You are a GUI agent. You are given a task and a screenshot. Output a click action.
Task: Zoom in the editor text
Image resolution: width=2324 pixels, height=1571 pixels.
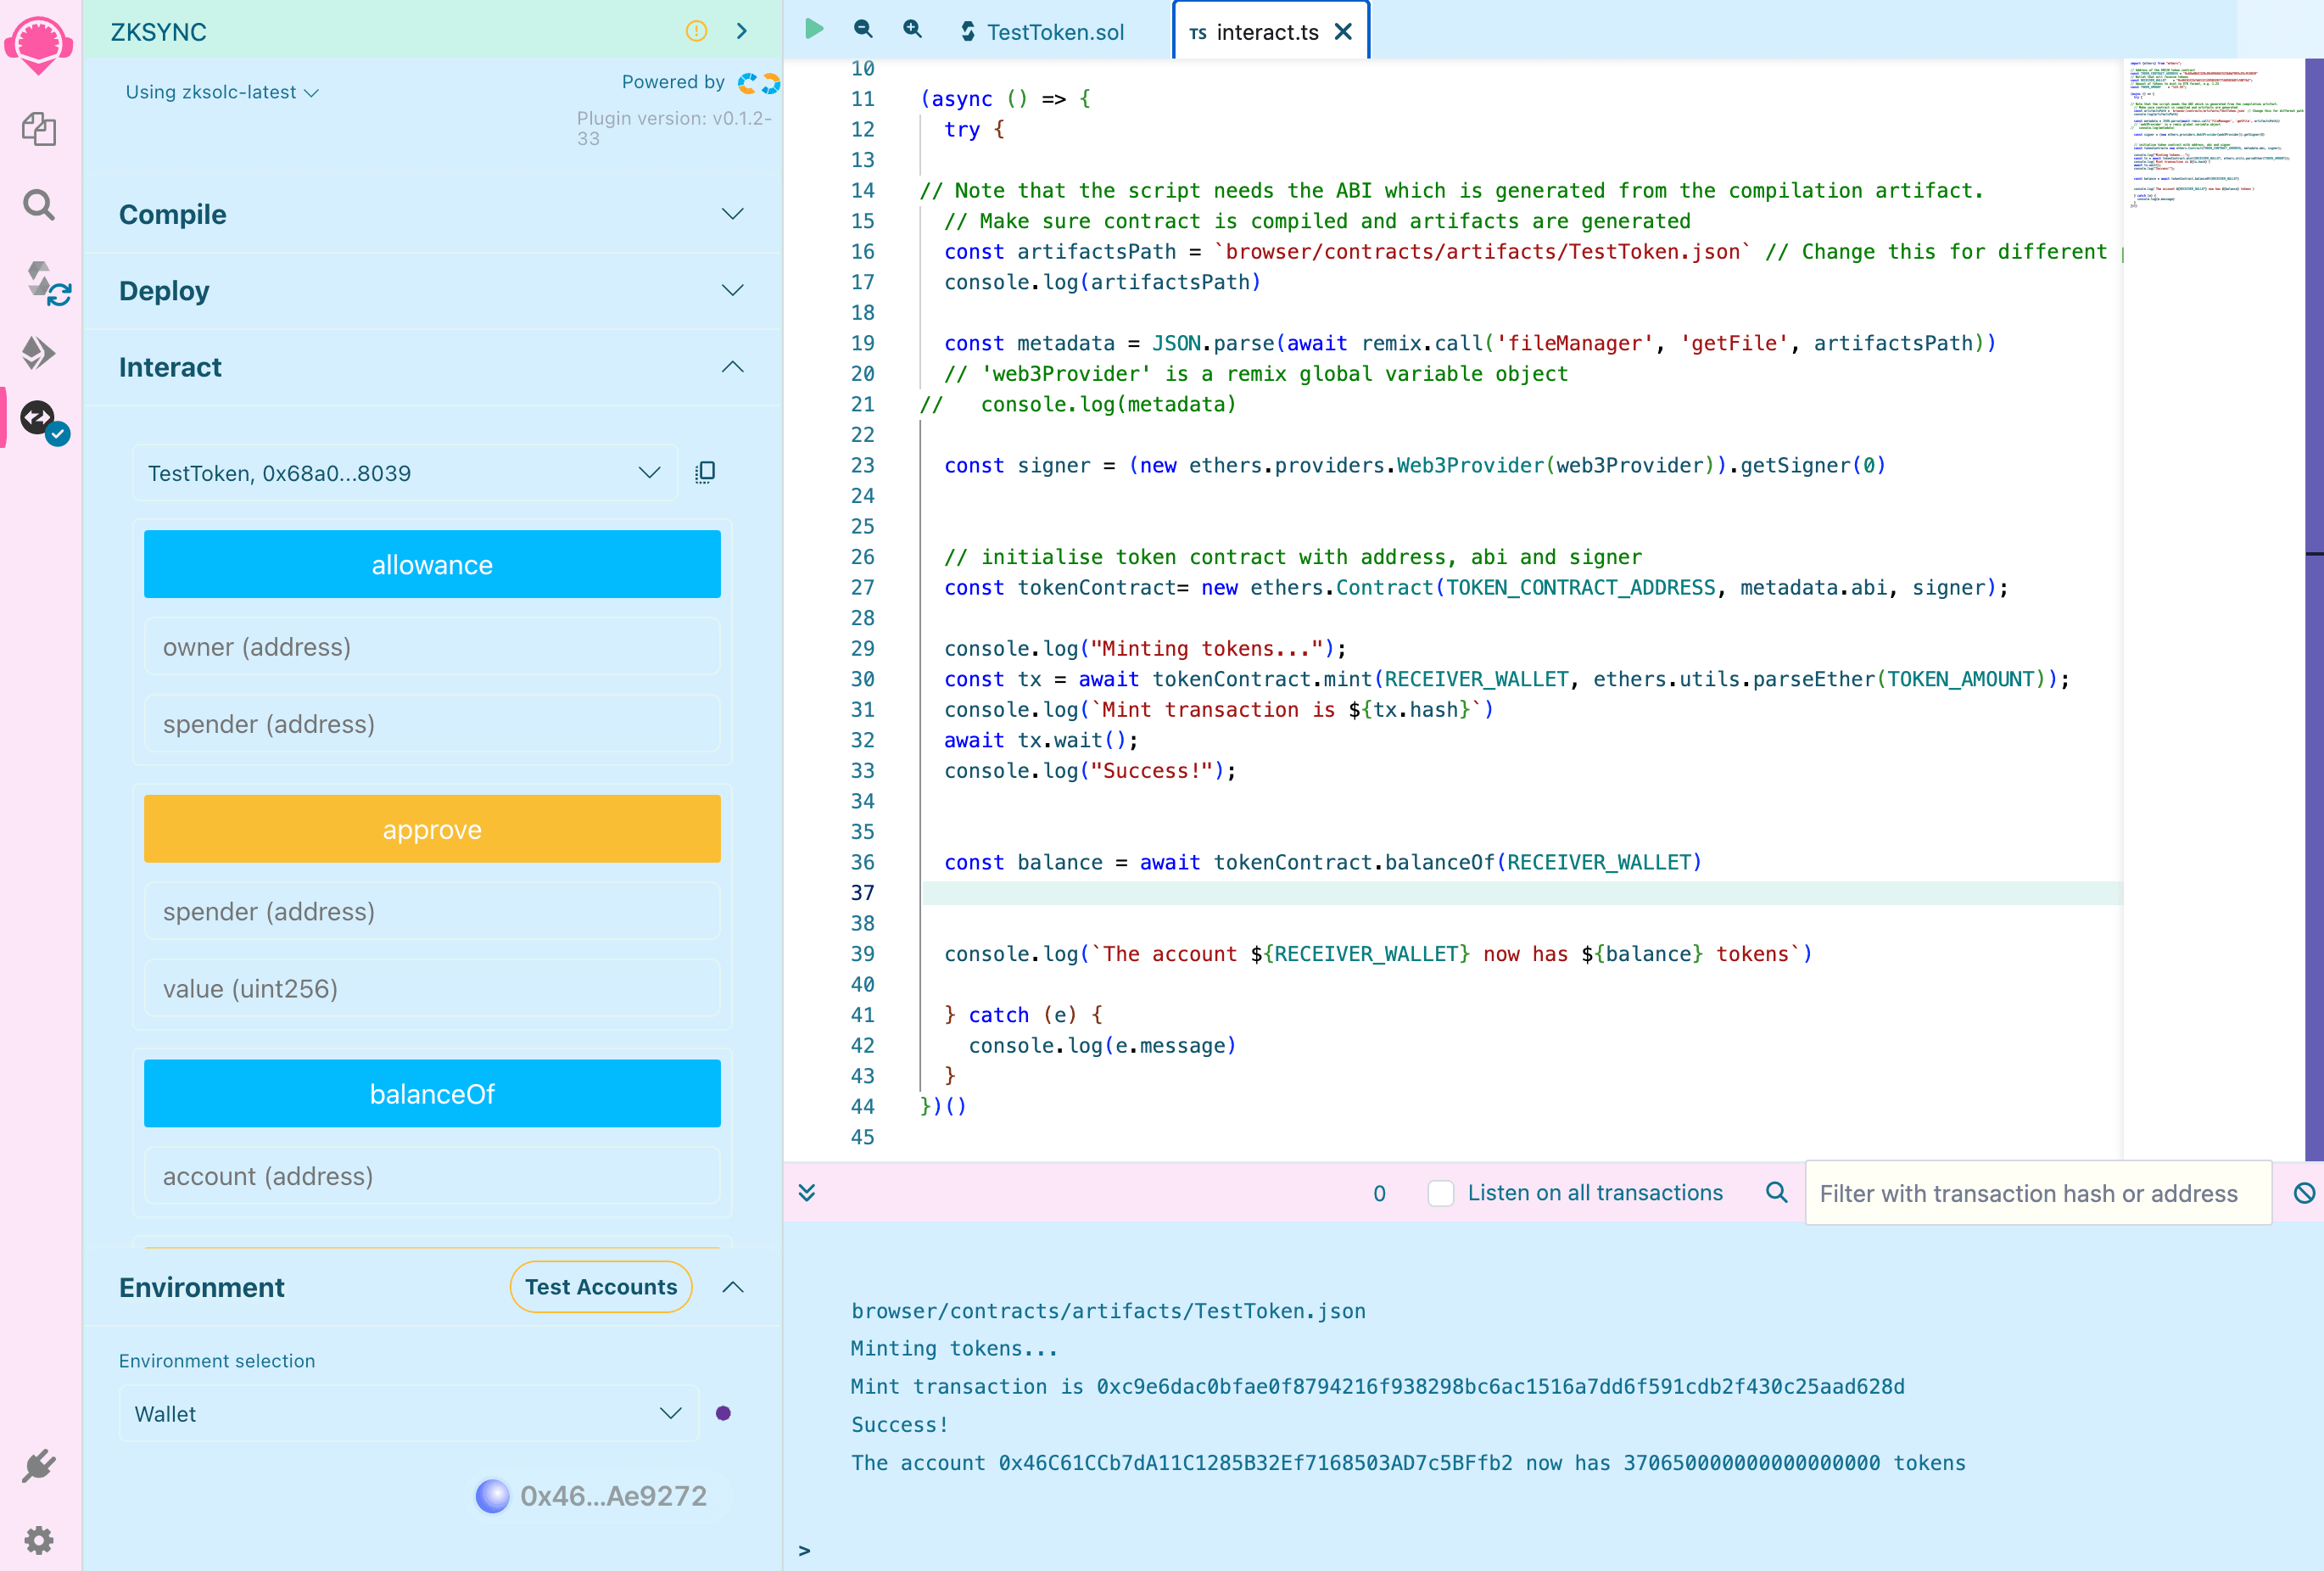[912, 30]
